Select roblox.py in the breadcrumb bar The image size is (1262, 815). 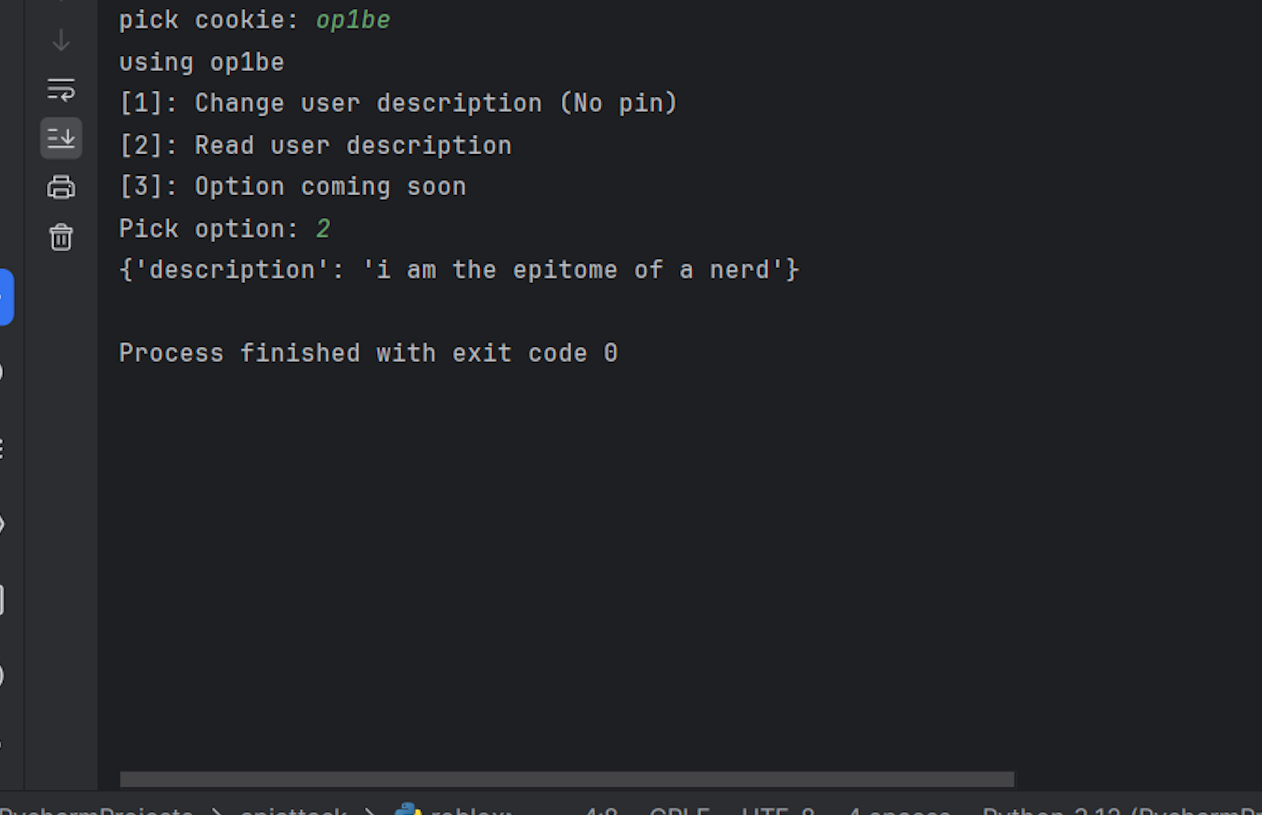[x=470, y=810]
